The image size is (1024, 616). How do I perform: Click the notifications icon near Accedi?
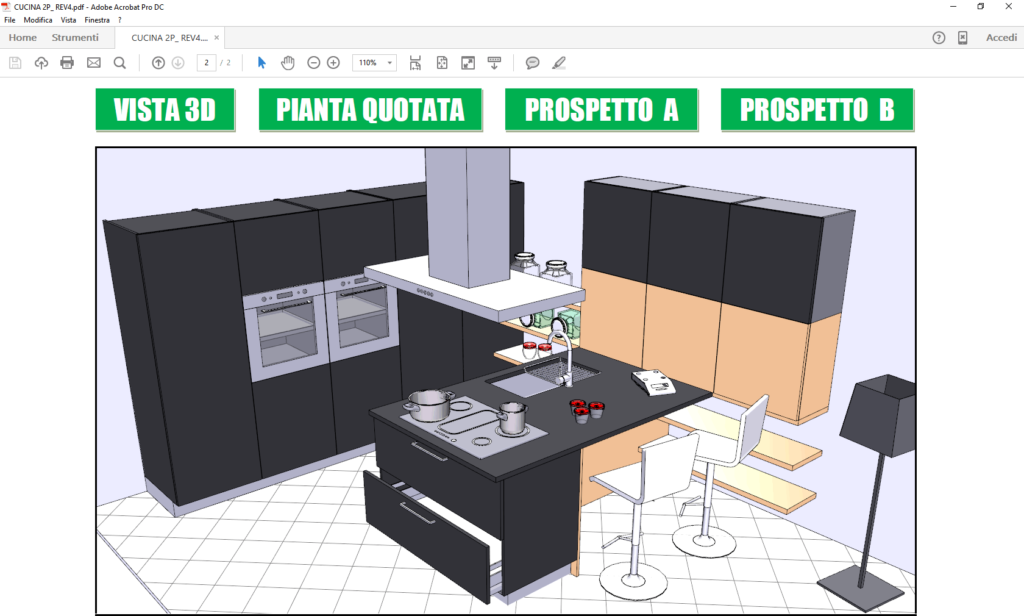[x=963, y=38]
